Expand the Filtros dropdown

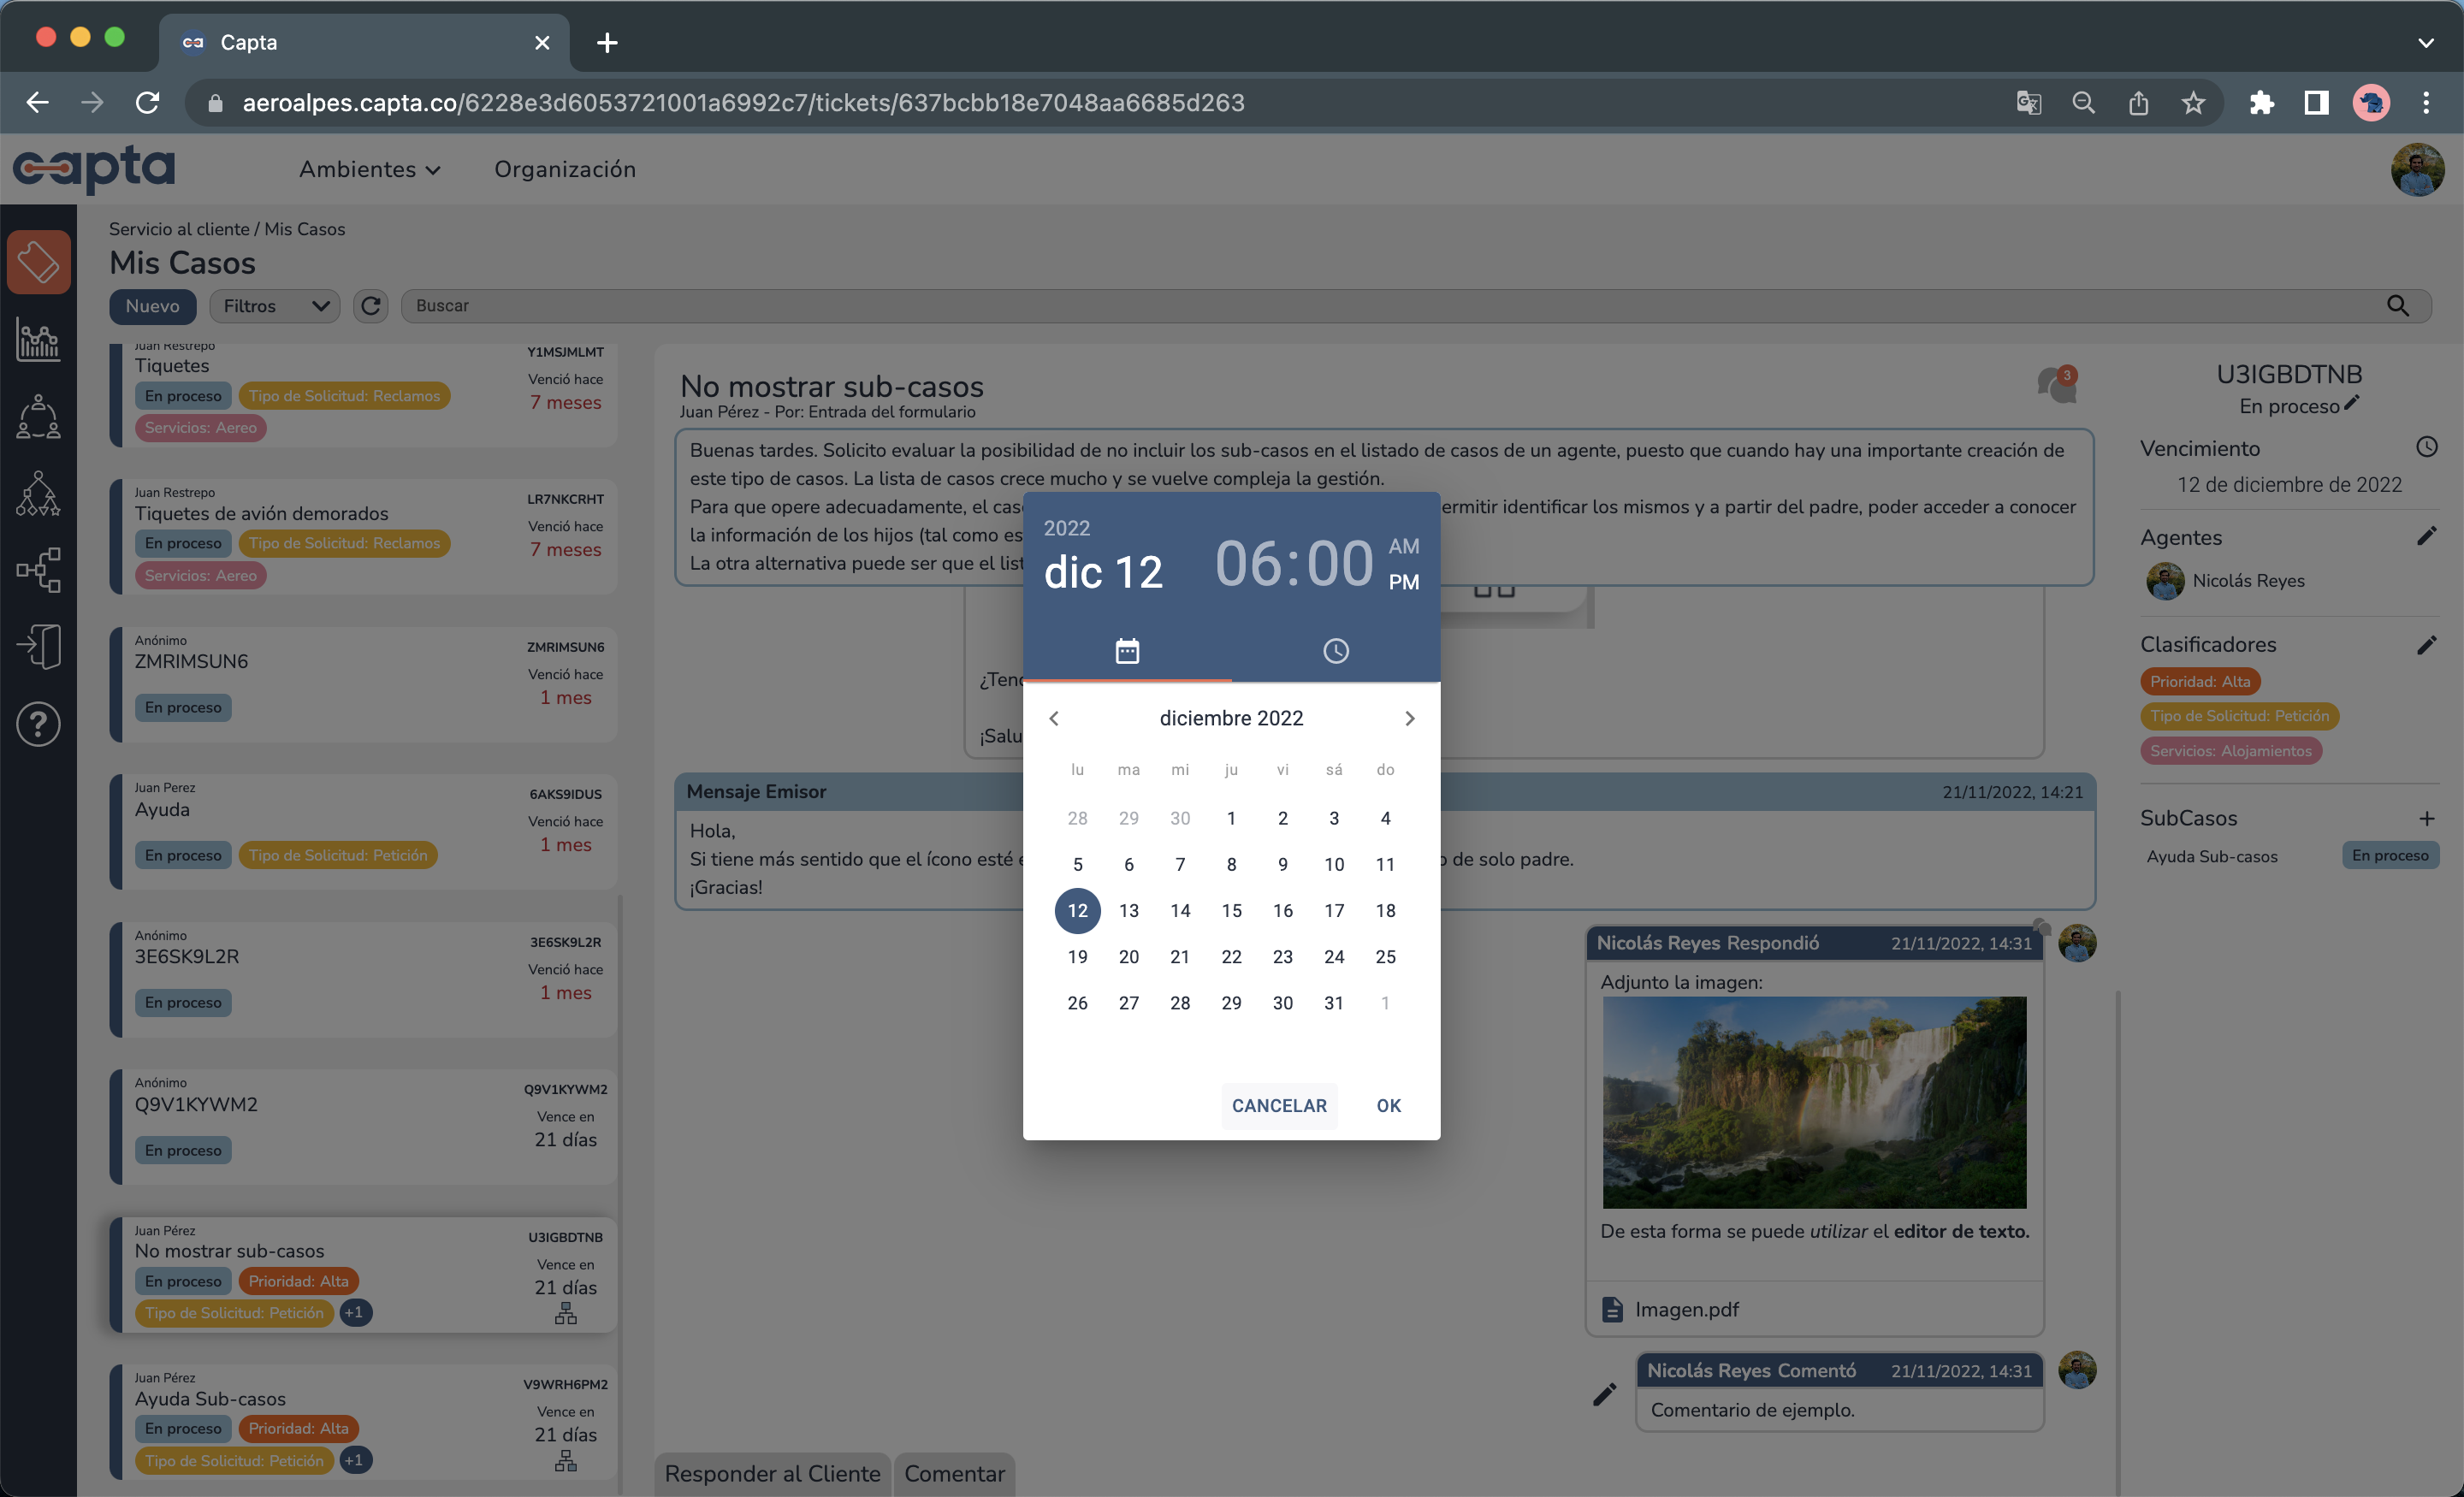pyautogui.click(x=275, y=306)
